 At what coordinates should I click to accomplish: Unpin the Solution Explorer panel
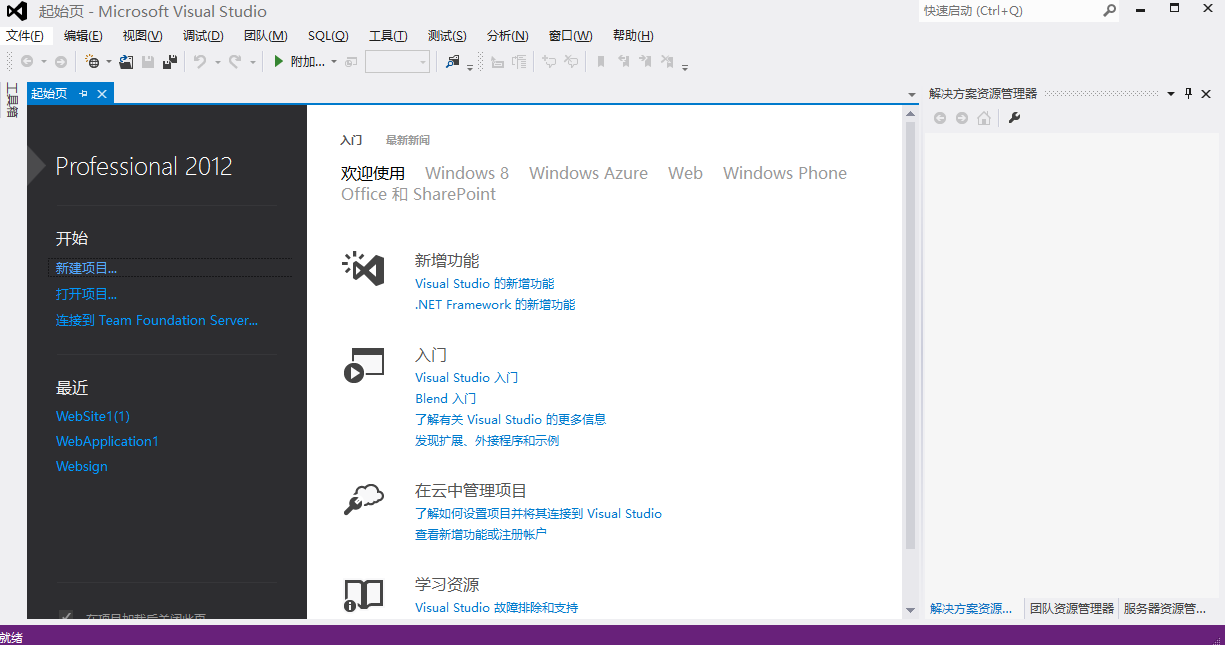pyautogui.click(x=1188, y=93)
